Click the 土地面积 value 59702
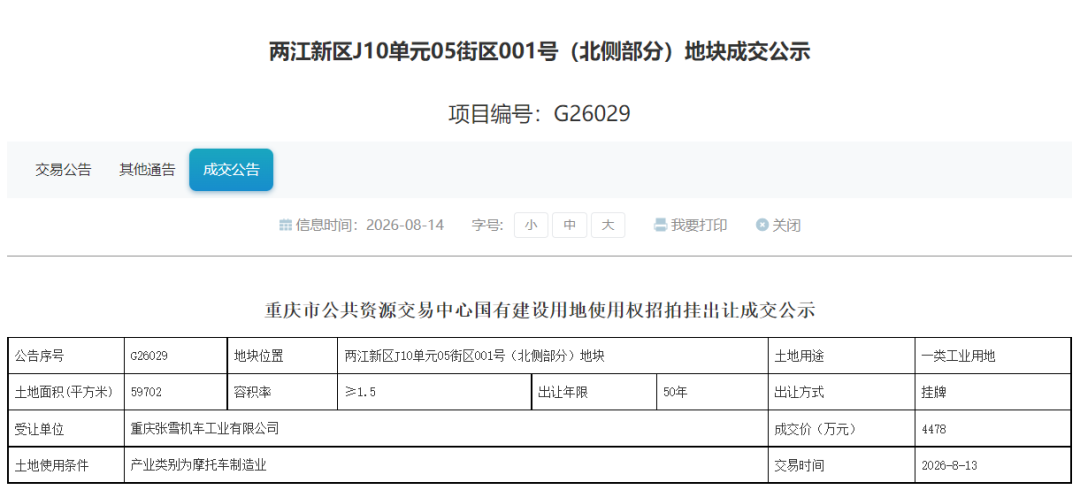Viewport: 1080px width, 490px height. [146, 393]
